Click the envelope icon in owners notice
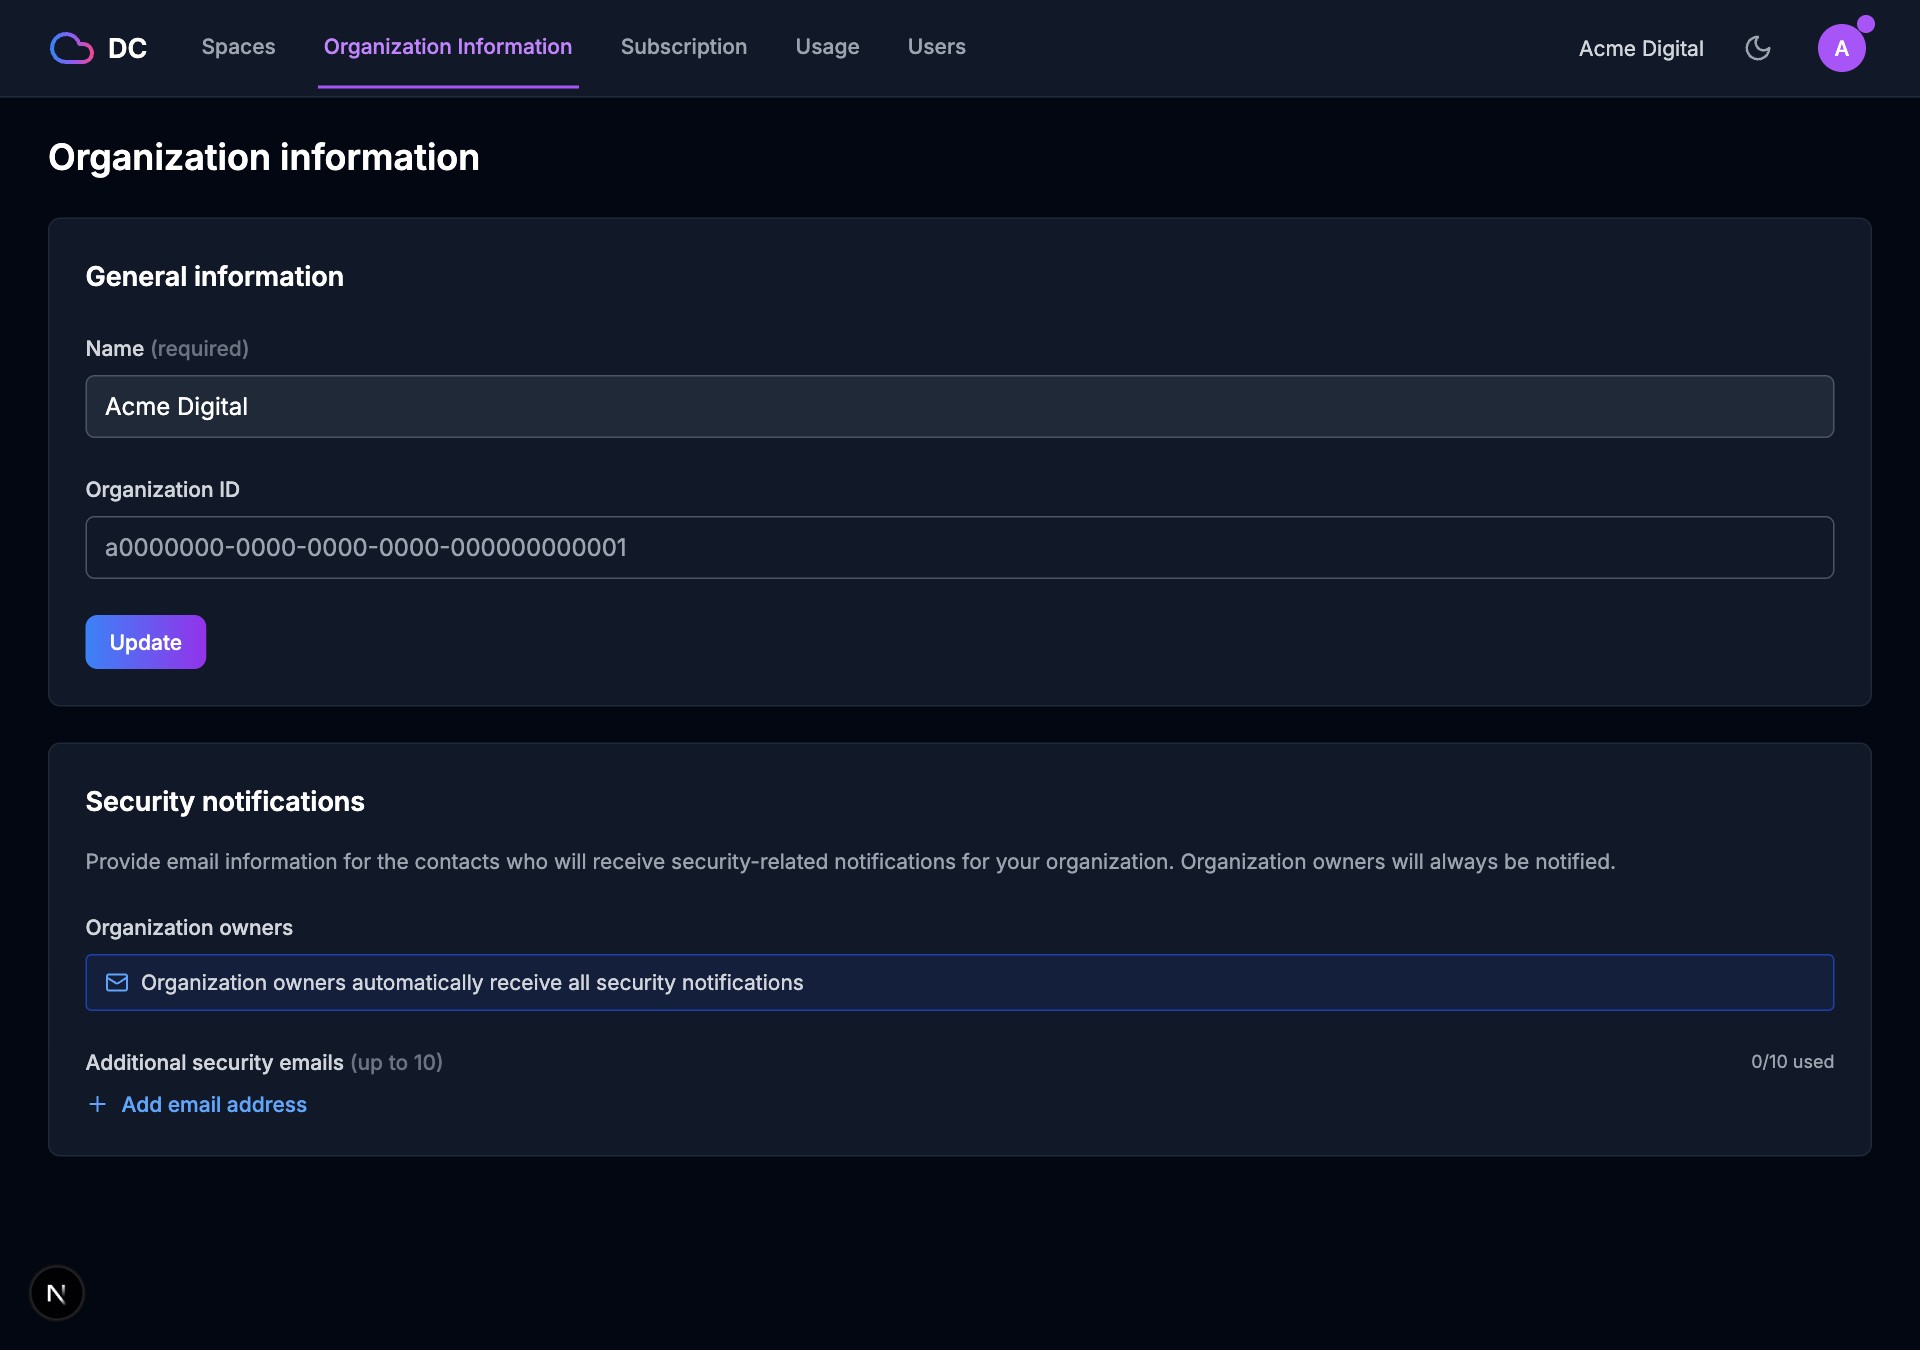The image size is (1920, 1350). (117, 983)
